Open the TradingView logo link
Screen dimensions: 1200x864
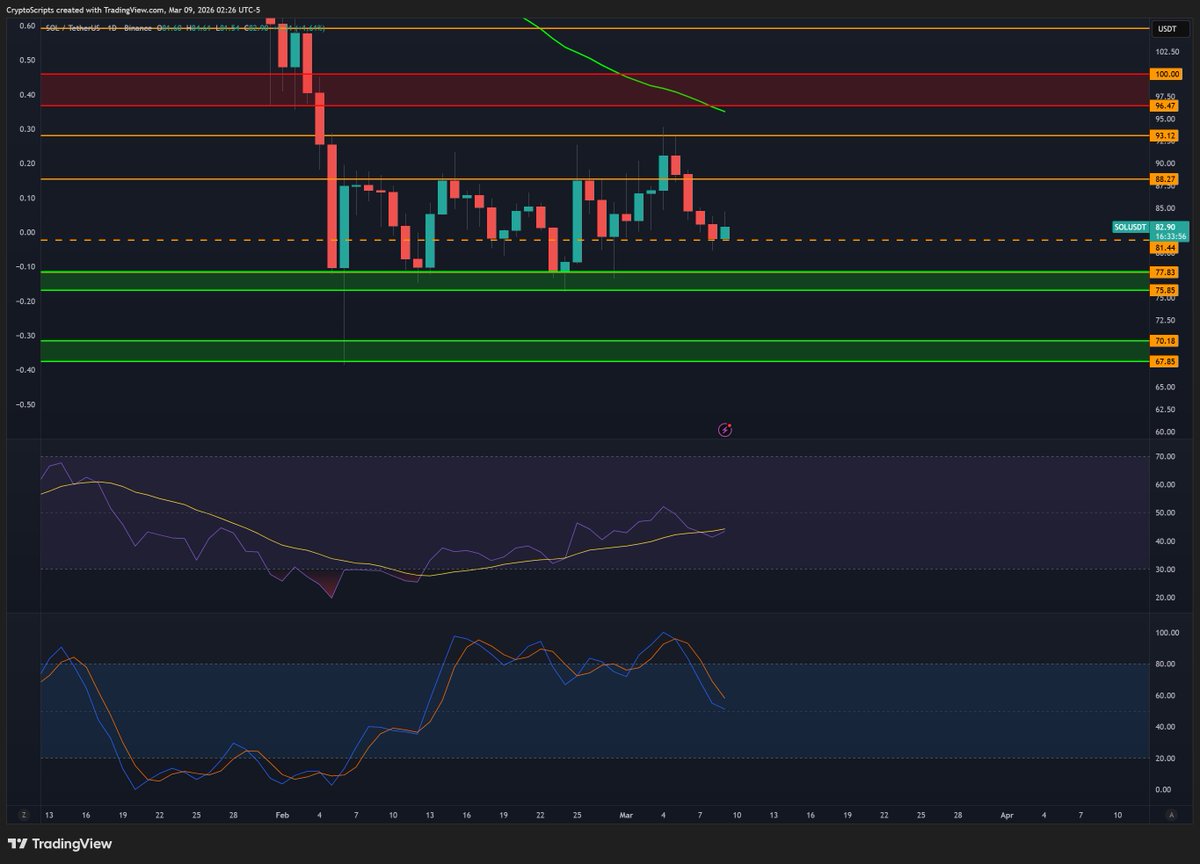click(x=60, y=844)
